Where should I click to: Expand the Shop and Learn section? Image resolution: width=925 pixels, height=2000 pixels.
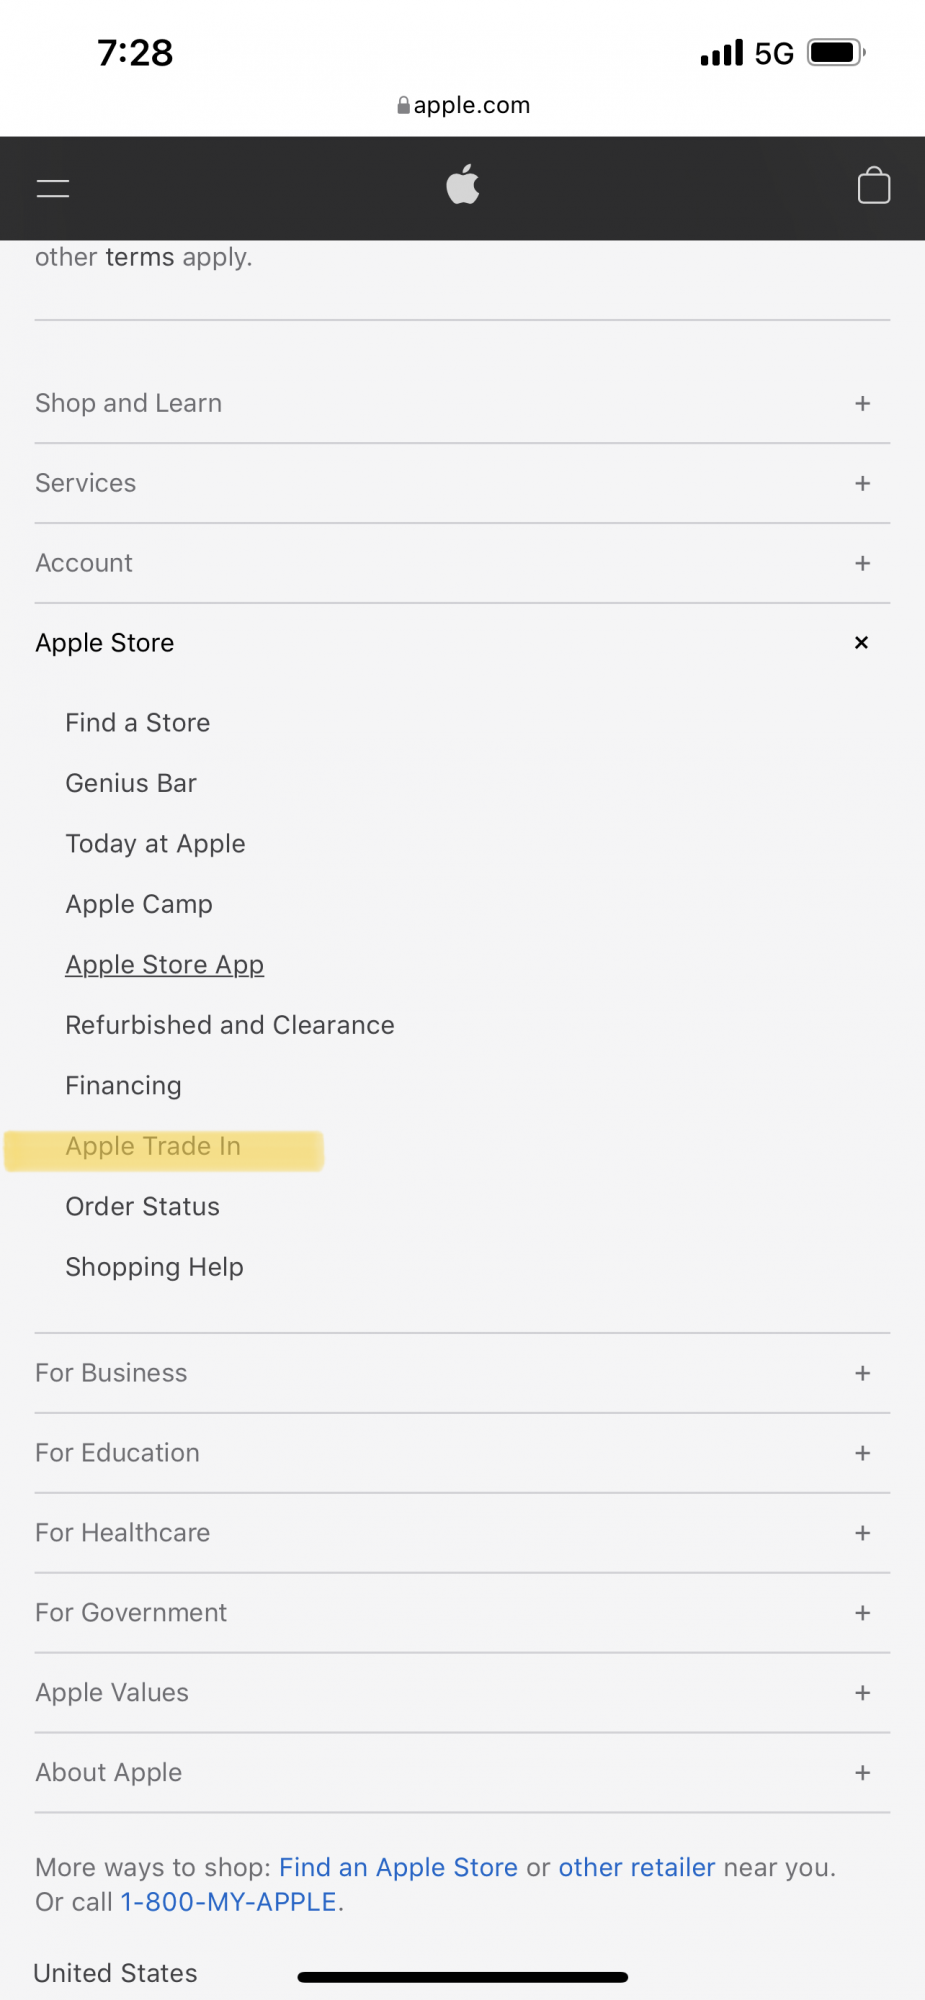tap(862, 403)
